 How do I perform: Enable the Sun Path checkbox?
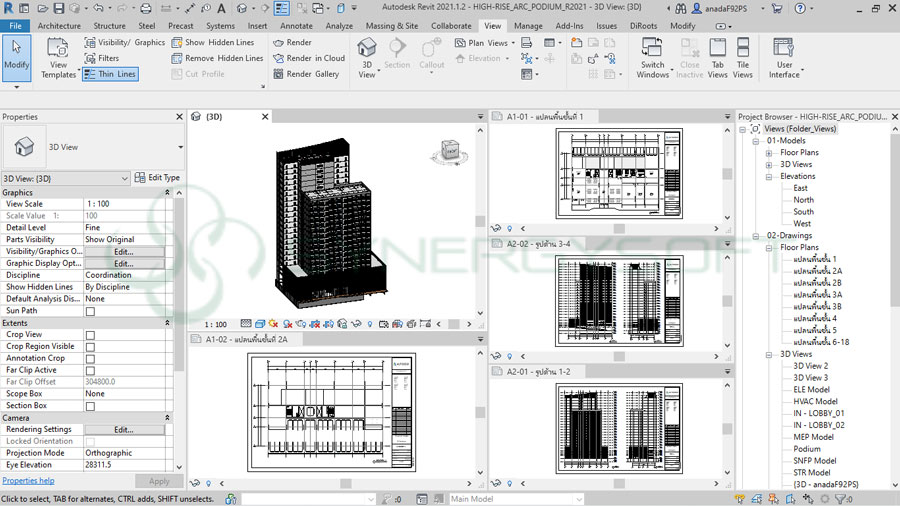pos(90,311)
